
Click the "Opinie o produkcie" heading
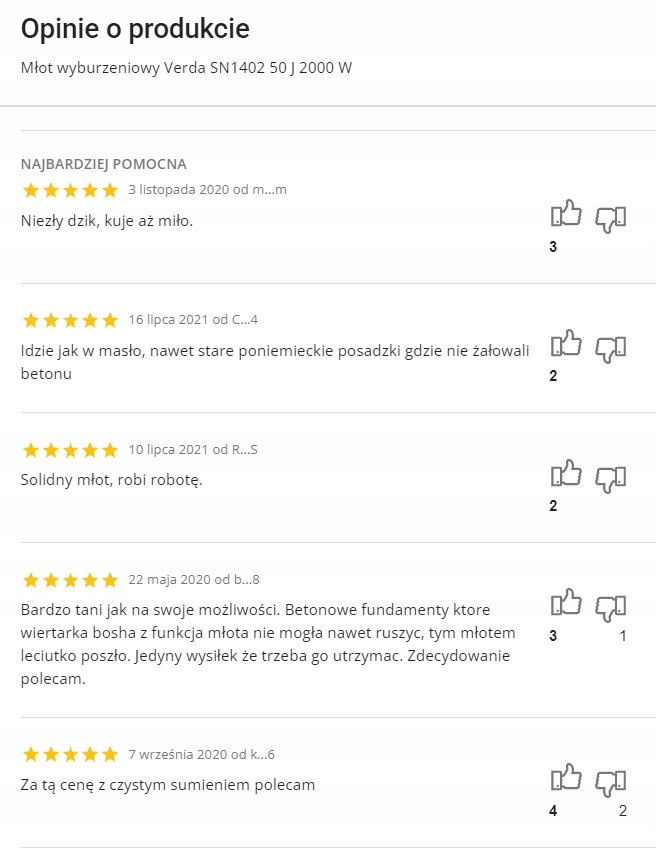coord(135,28)
